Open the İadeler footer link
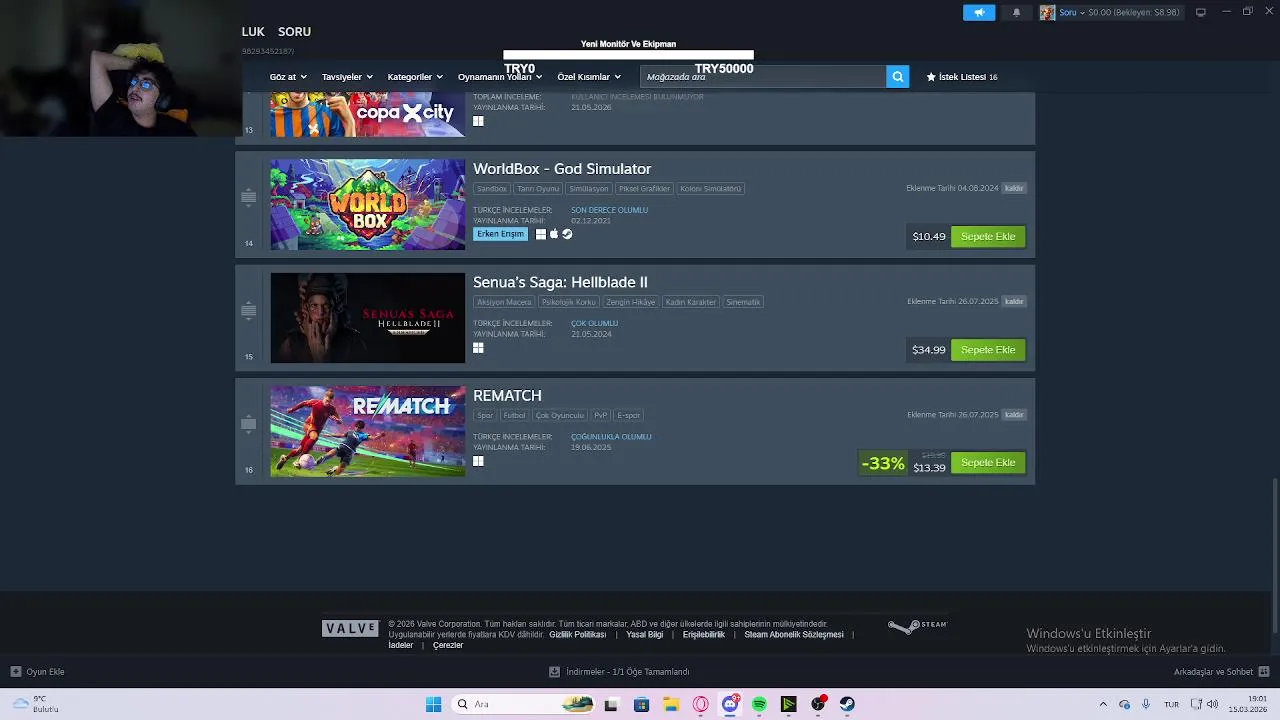Viewport: 1280px width, 720px height. pyautogui.click(x=400, y=645)
